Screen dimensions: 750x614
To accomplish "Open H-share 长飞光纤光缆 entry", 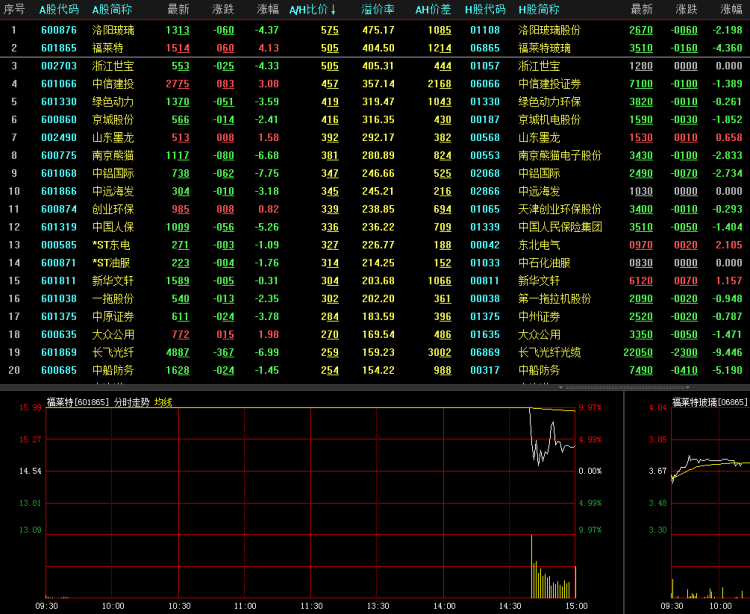I will click(x=549, y=353).
